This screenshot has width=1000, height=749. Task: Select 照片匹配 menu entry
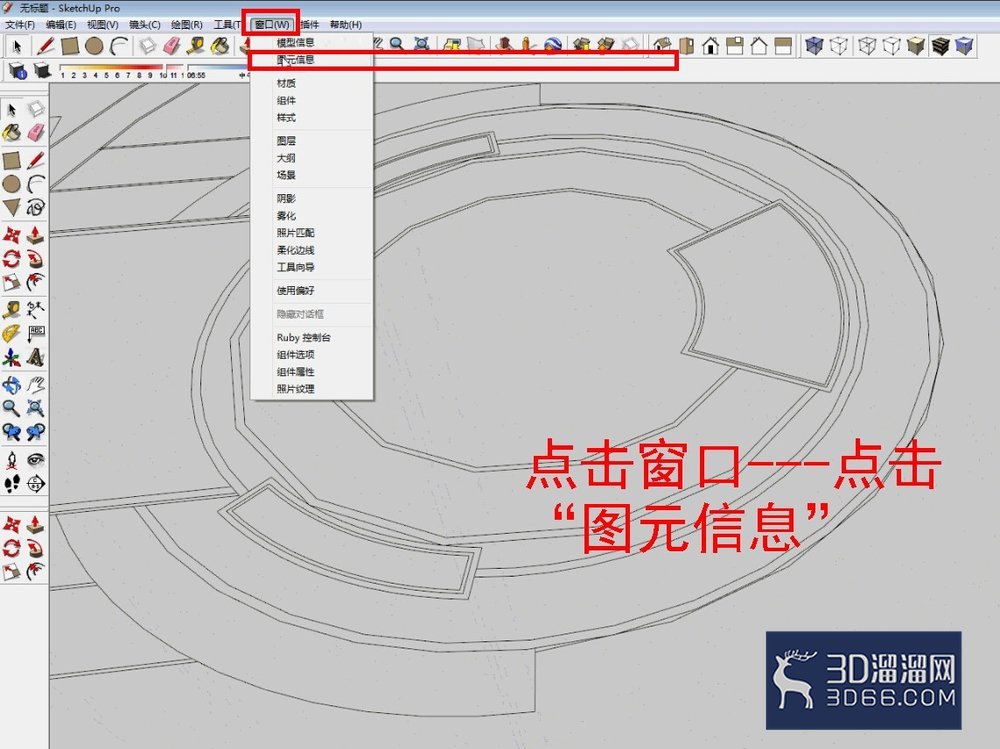(311, 233)
